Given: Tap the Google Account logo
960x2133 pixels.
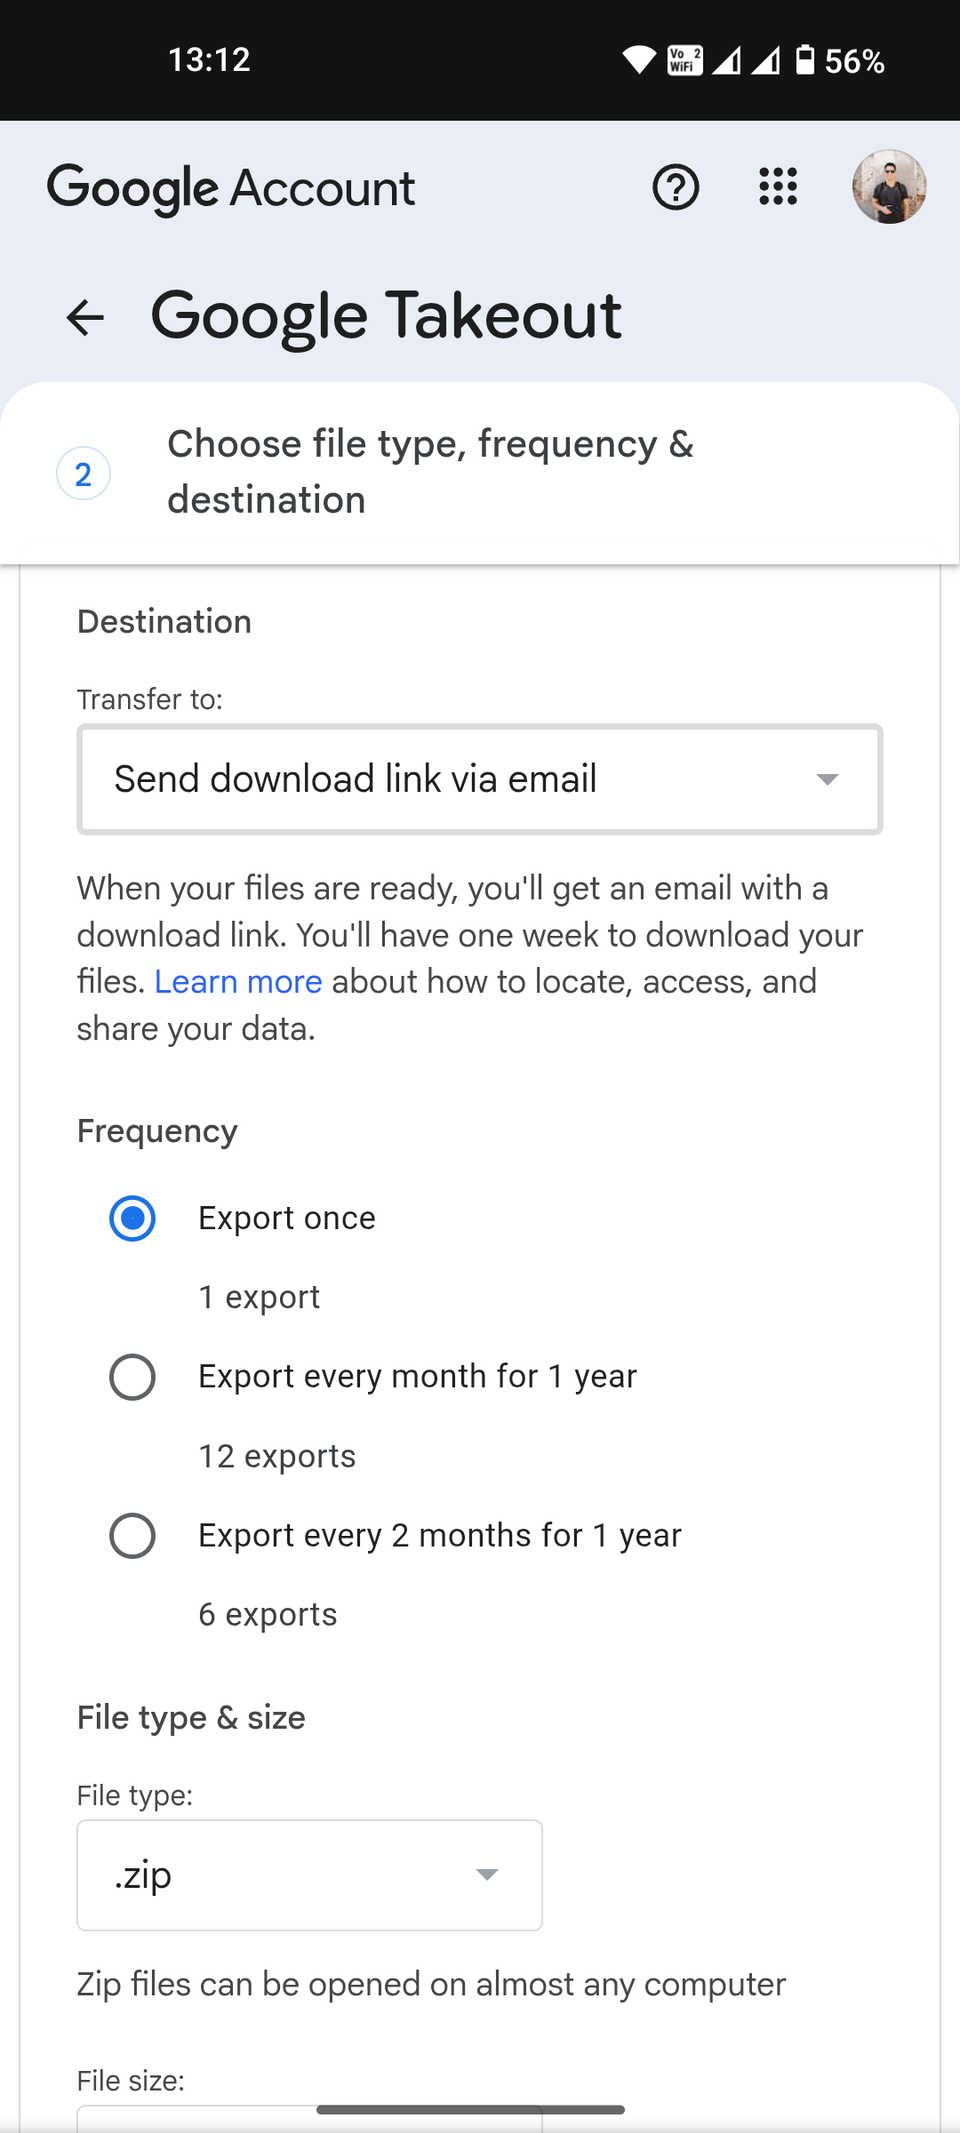Looking at the screenshot, I should (231, 189).
